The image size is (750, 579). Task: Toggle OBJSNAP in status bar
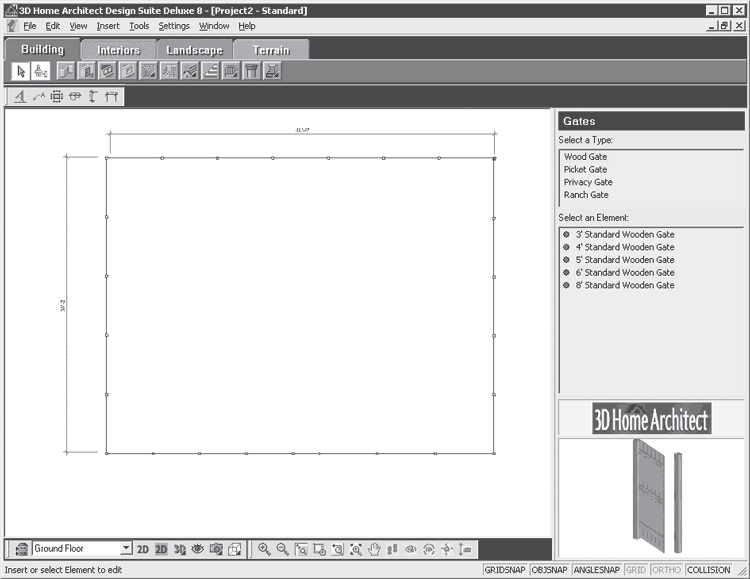(550, 570)
